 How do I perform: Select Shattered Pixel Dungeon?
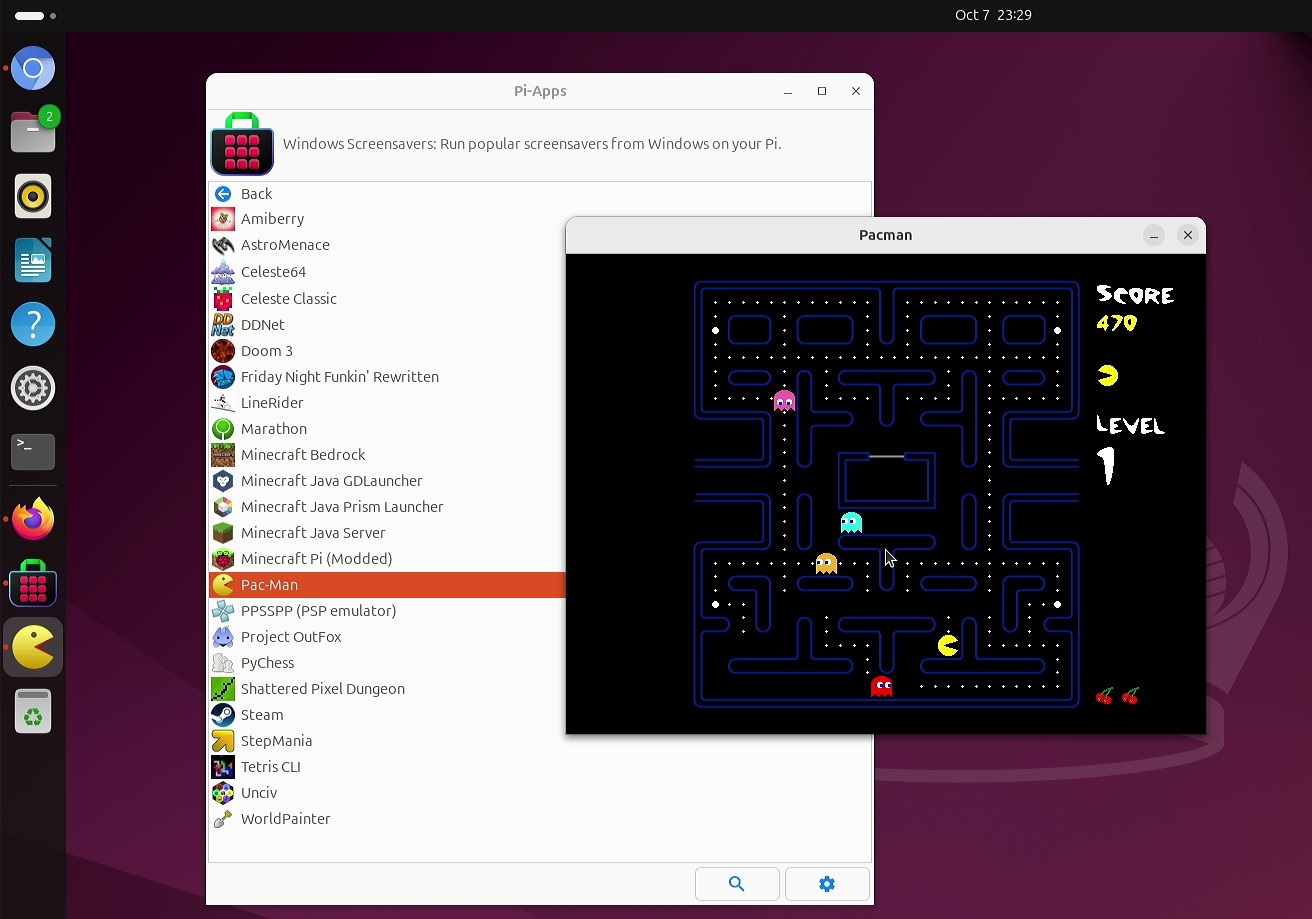pyautogui.click(x=322, y=689)
